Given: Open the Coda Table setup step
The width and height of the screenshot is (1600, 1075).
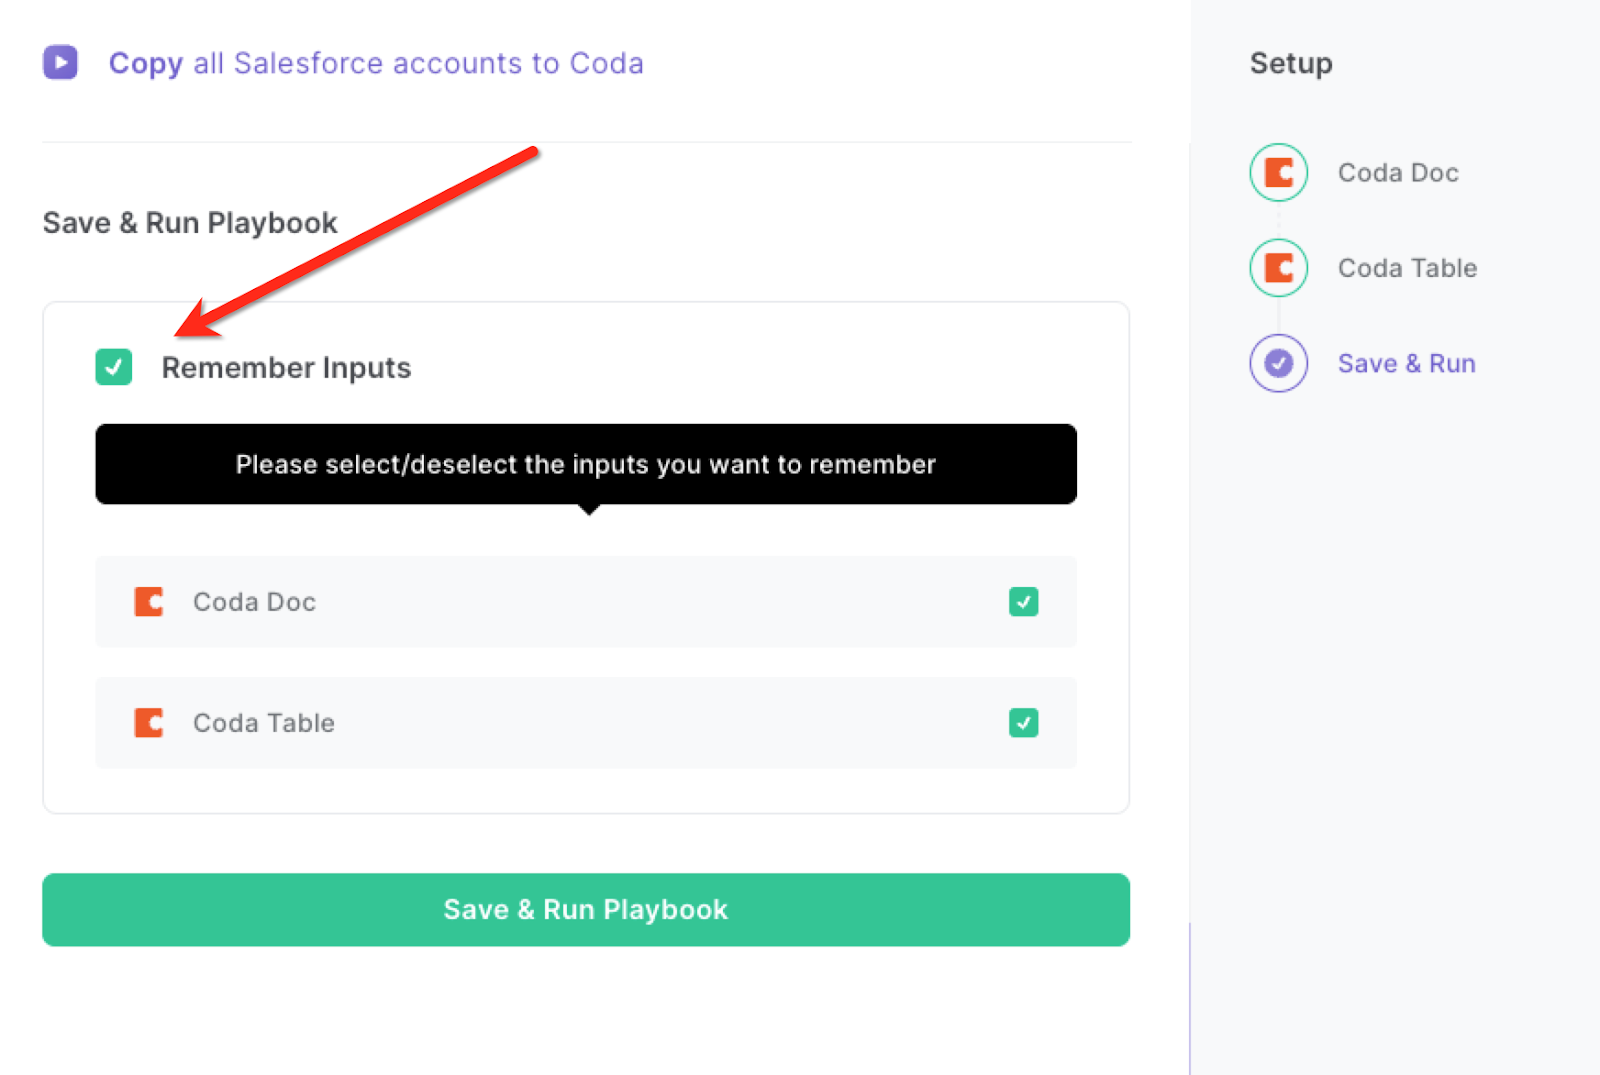Looking at the screenshot, I should [1407, 268].
